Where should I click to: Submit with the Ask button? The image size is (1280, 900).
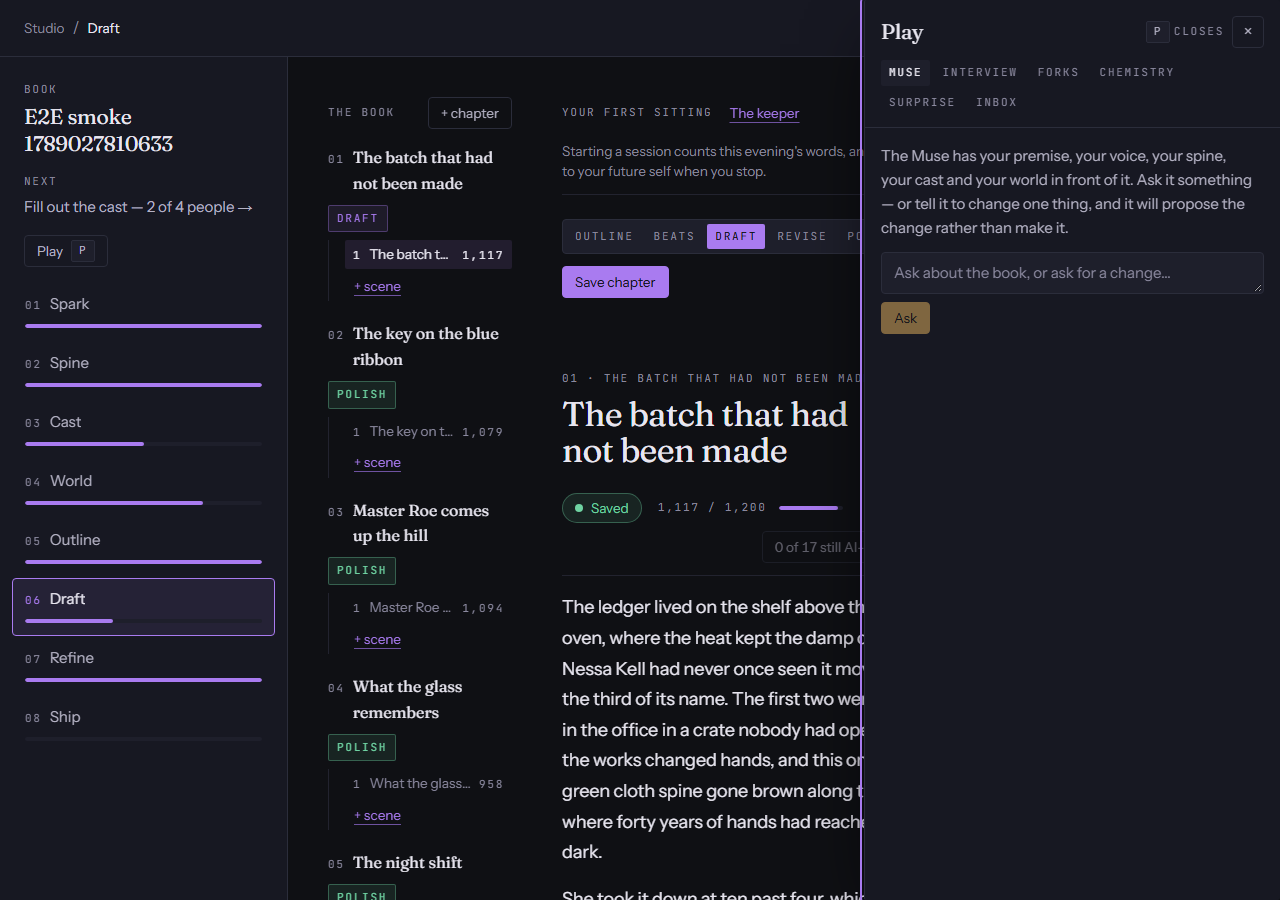coord(905,318)
